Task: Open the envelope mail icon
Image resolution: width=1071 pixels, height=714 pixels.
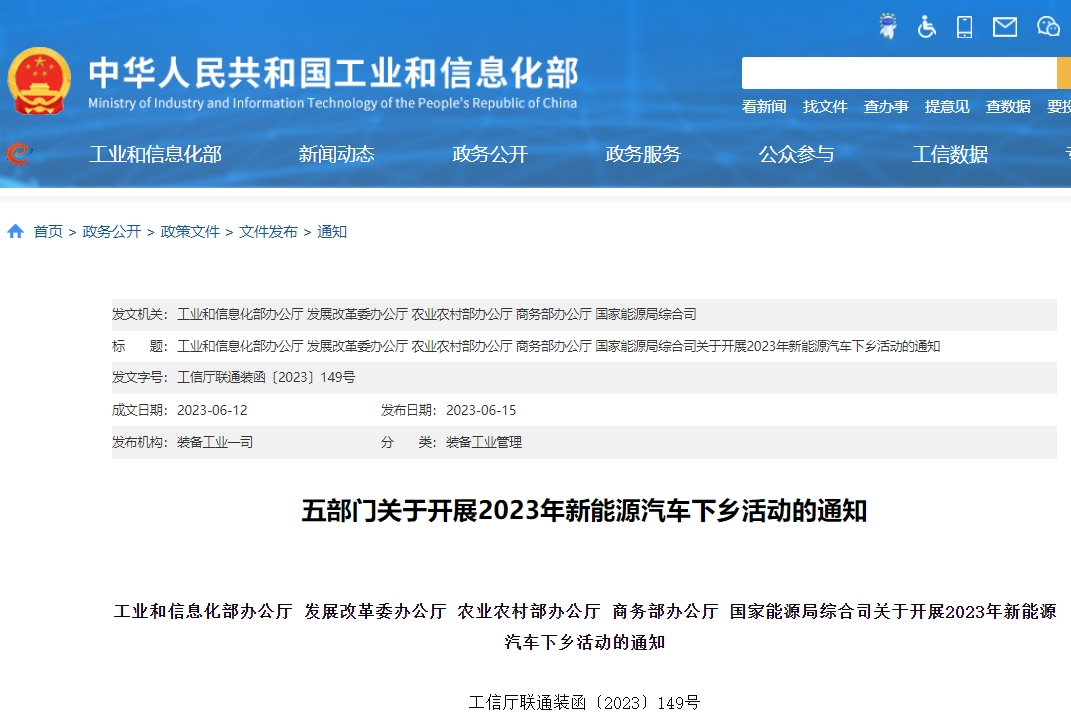Action: click(1004, 27)
